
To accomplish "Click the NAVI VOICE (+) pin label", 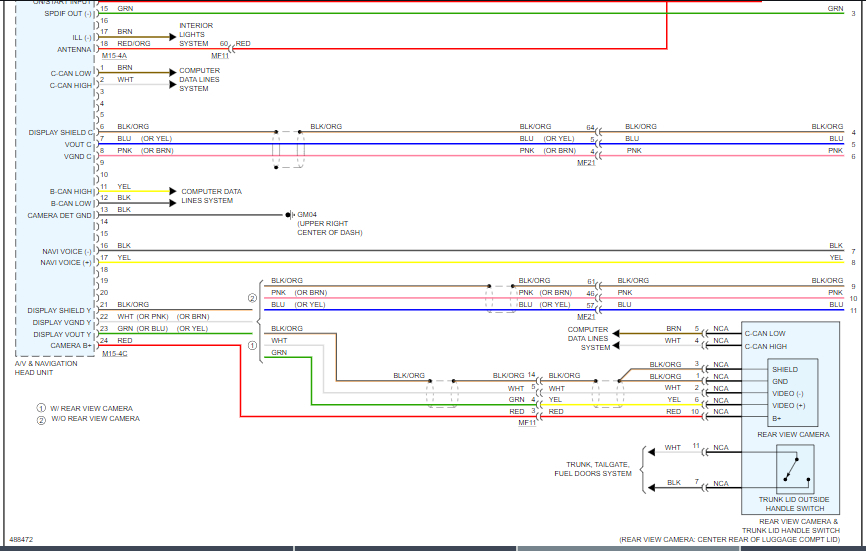I will 66,263.
